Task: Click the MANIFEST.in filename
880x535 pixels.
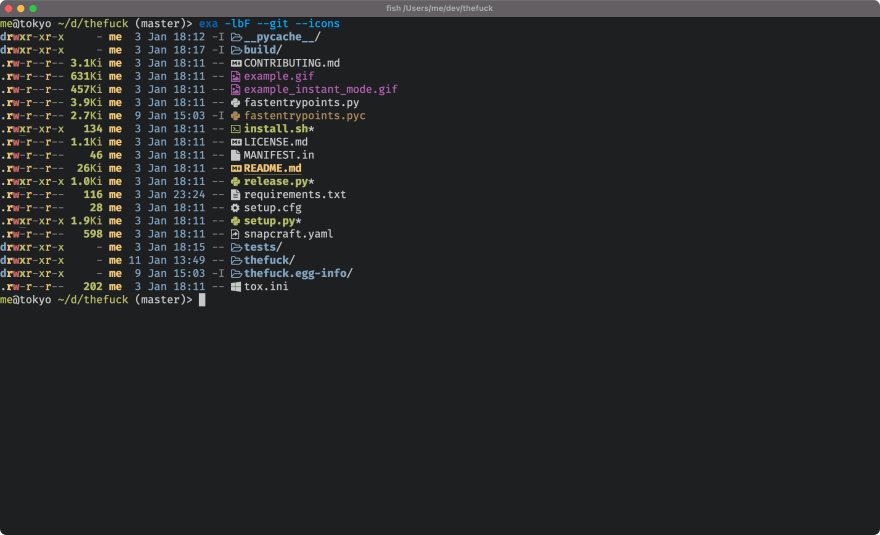Action: coord(279,155)
